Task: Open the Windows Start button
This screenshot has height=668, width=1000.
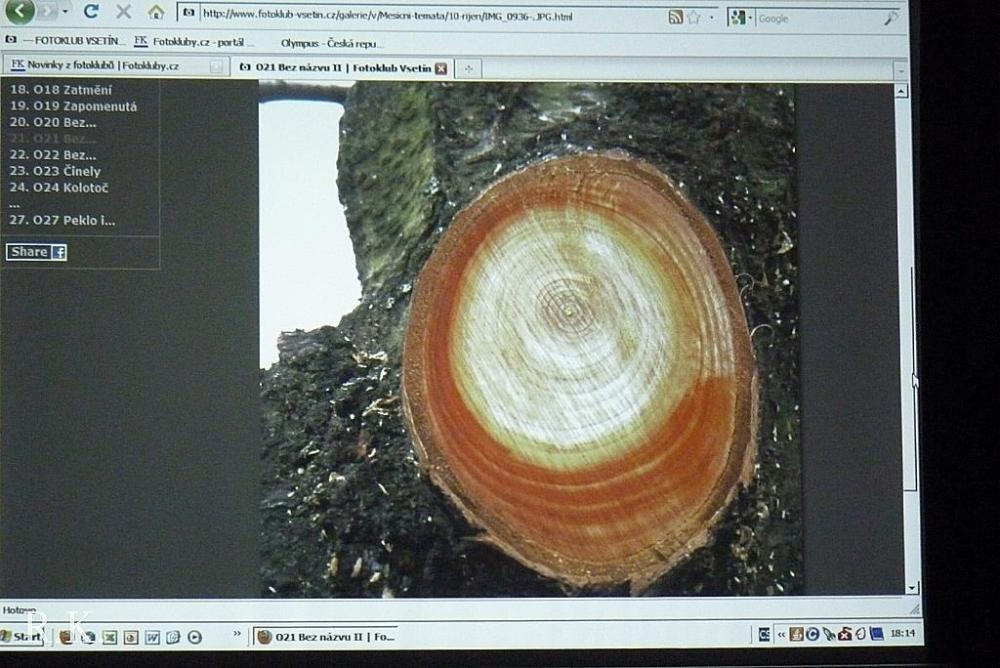Action: (x=22, y=636)
